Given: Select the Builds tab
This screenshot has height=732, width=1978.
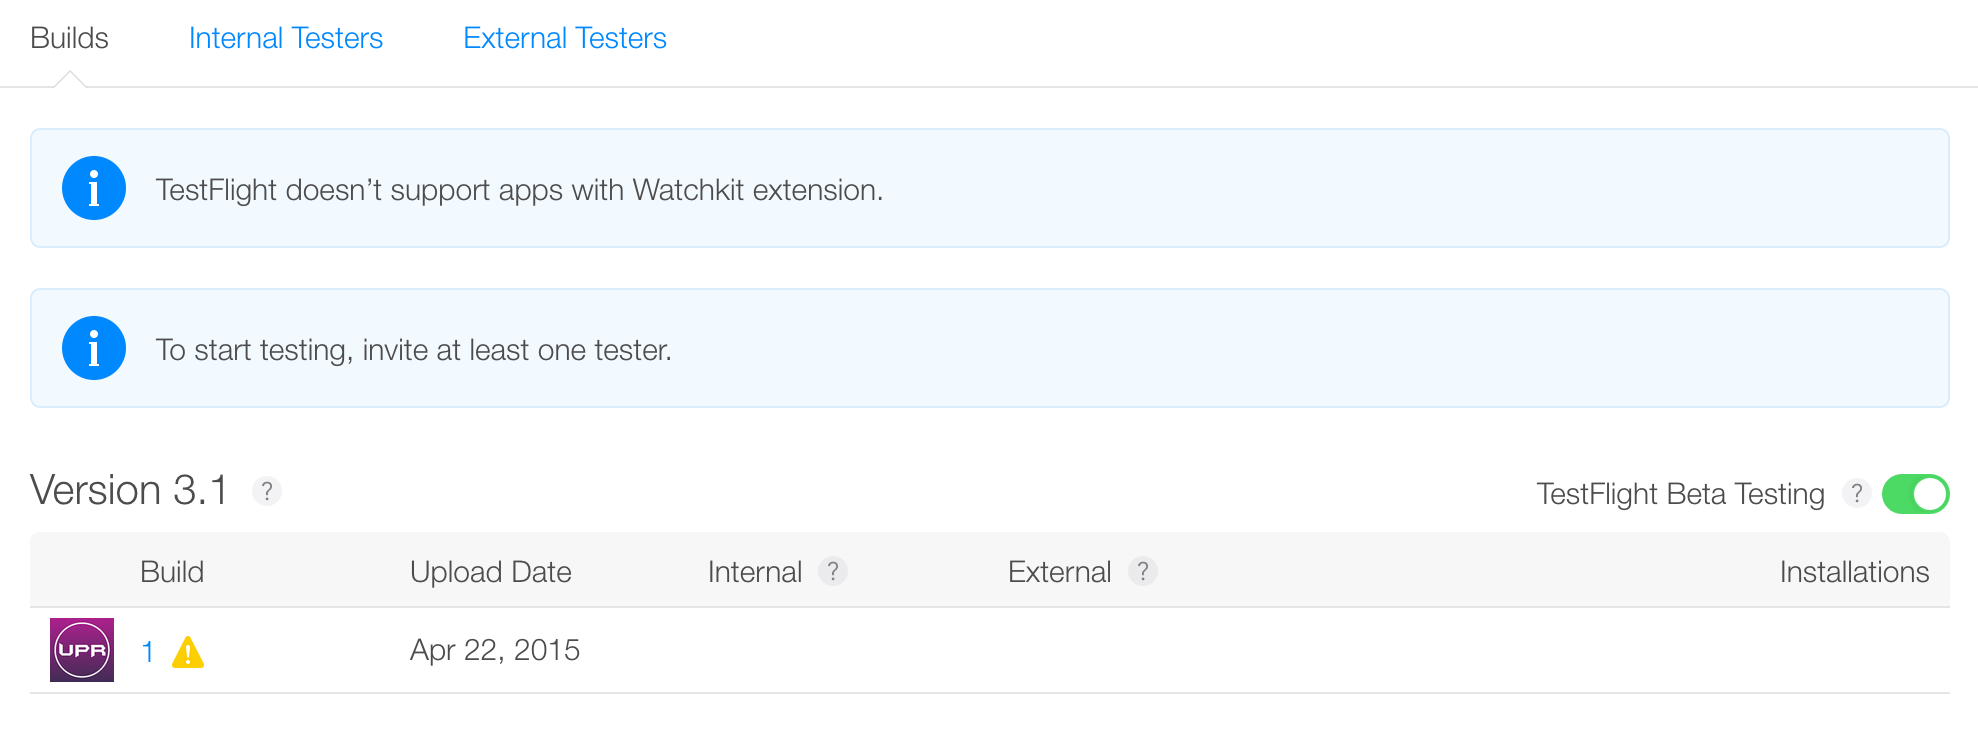Looking at the screenshot, I should click(69, 38).
